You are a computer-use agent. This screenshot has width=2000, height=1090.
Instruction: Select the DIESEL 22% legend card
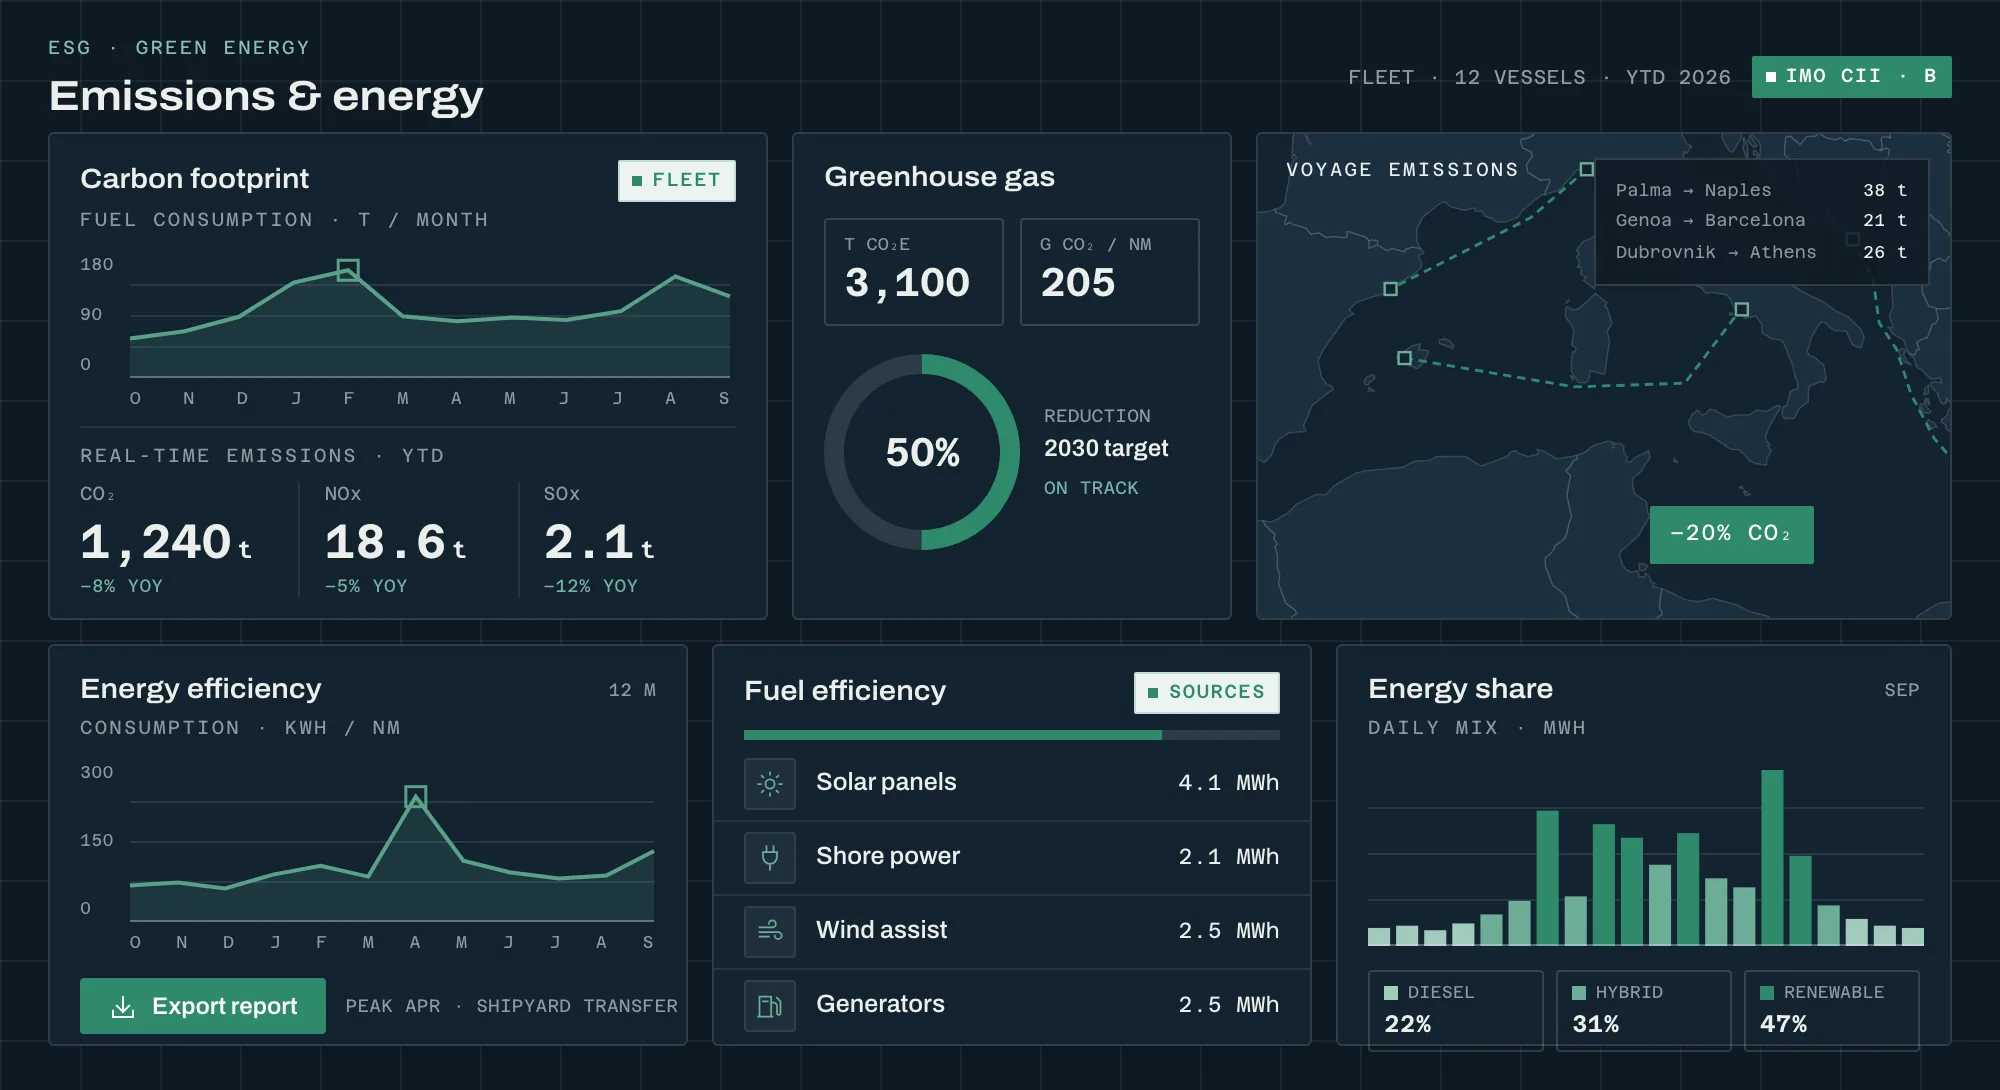pyautogui.click(x=1455, y=1010)
